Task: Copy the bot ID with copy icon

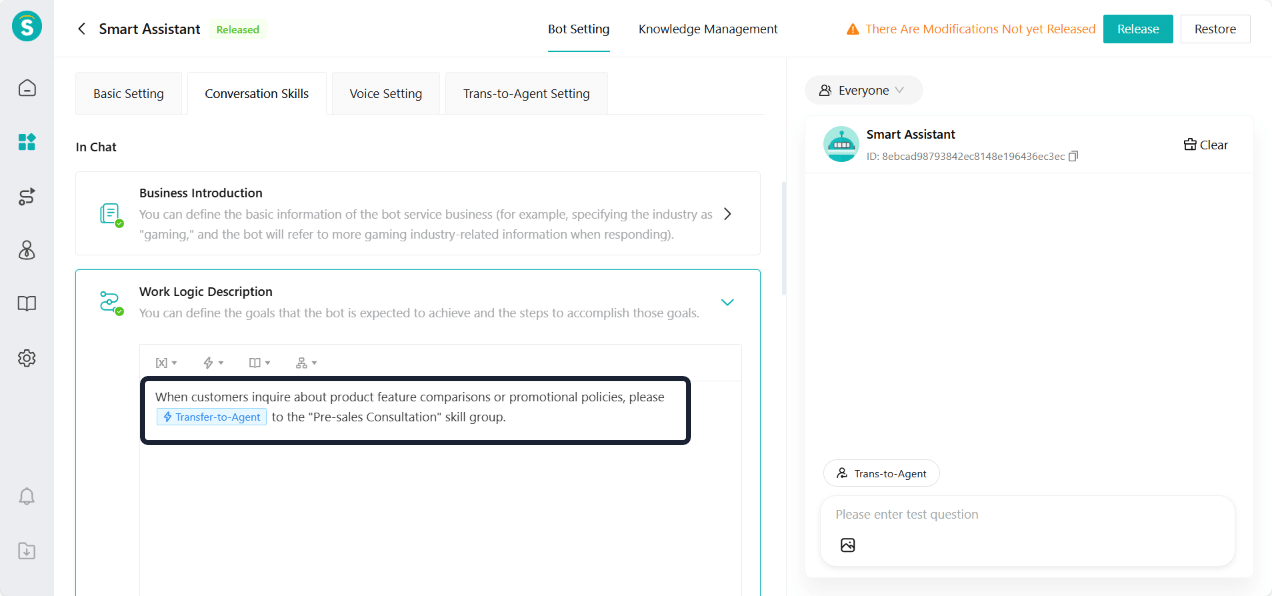Action: (x=1074, y=157)
